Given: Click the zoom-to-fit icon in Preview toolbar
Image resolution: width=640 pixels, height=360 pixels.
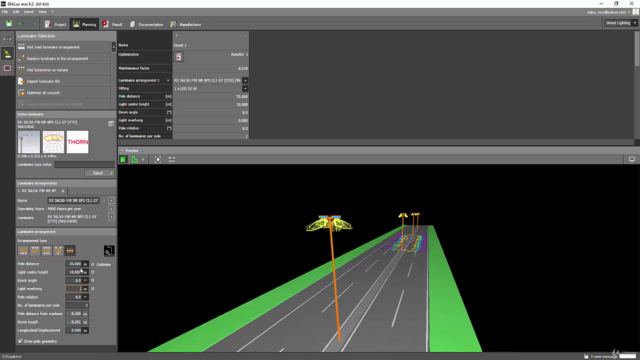Looking at the screenshot, I should (158, 160).
